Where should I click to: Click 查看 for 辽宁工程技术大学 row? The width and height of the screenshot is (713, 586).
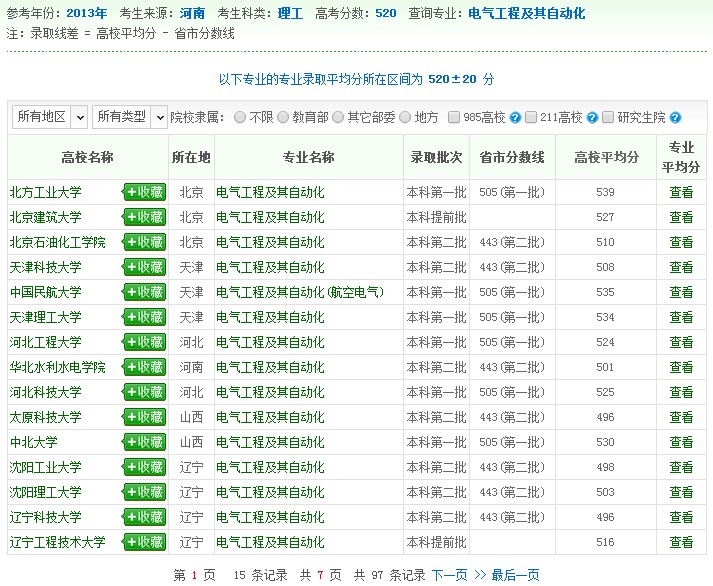coord(681,542)
